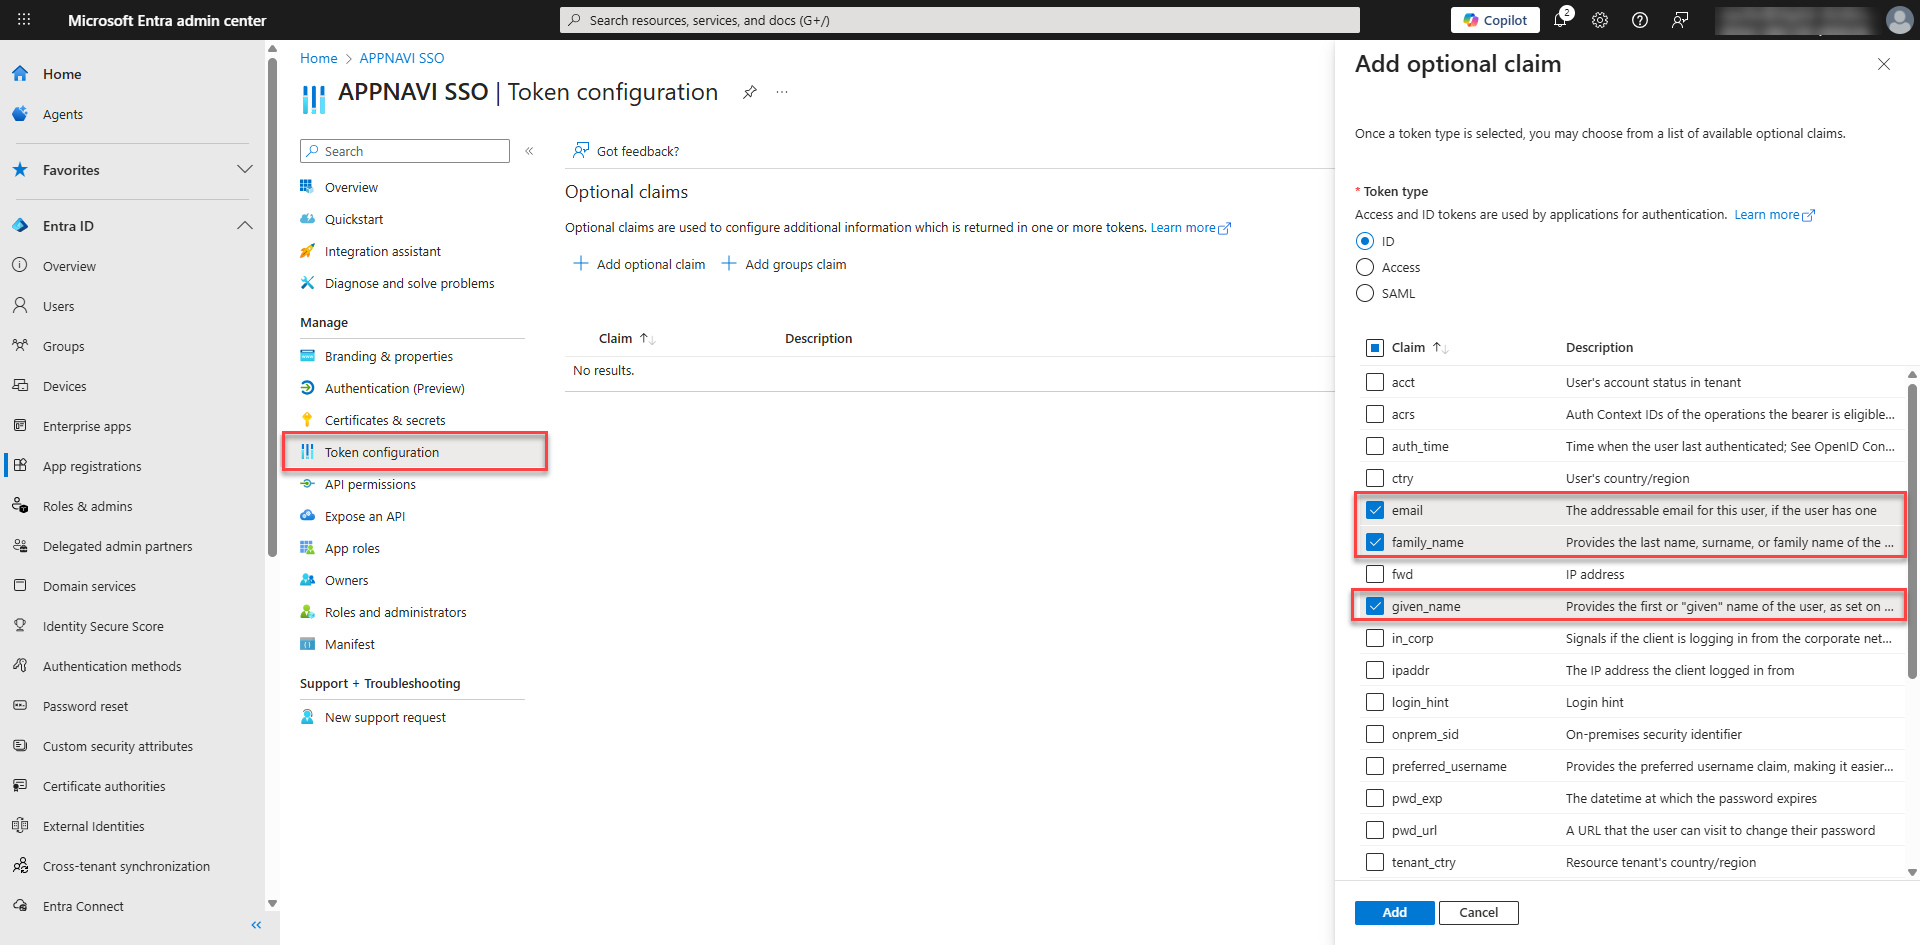The height and width of the screenshot is (945, 1920).
Task: Click the top resource search bar
Action: [960, 20]
